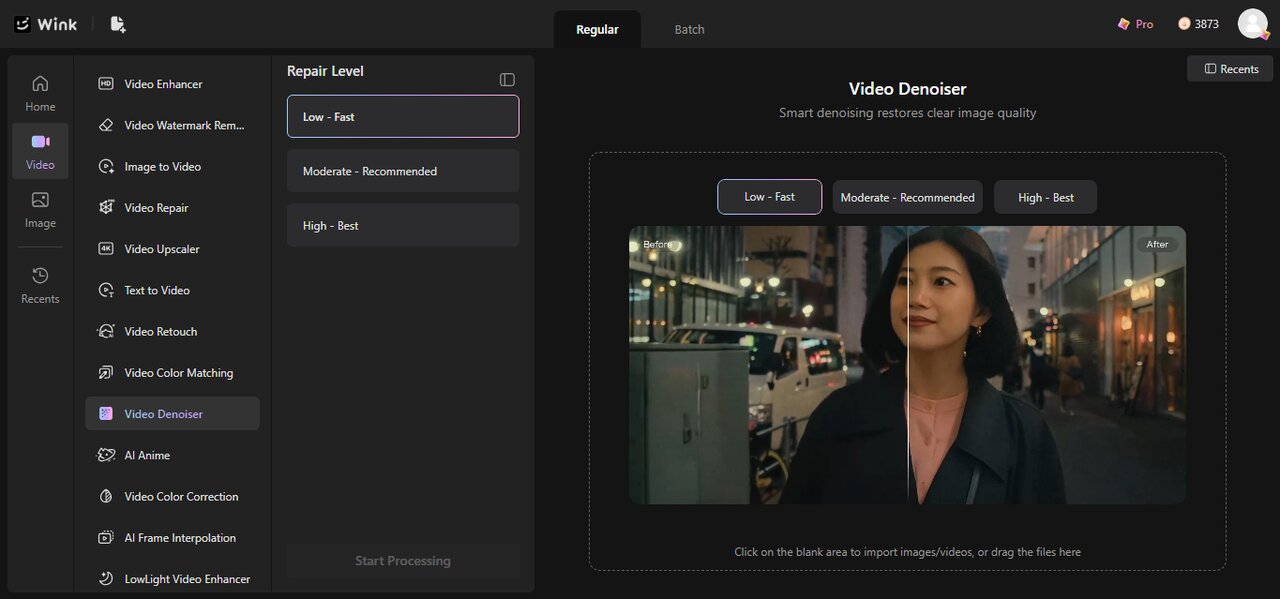1280x599 pixels.
Task: Open Video Color Matching tool label
Action: click(x=179, y=373)
